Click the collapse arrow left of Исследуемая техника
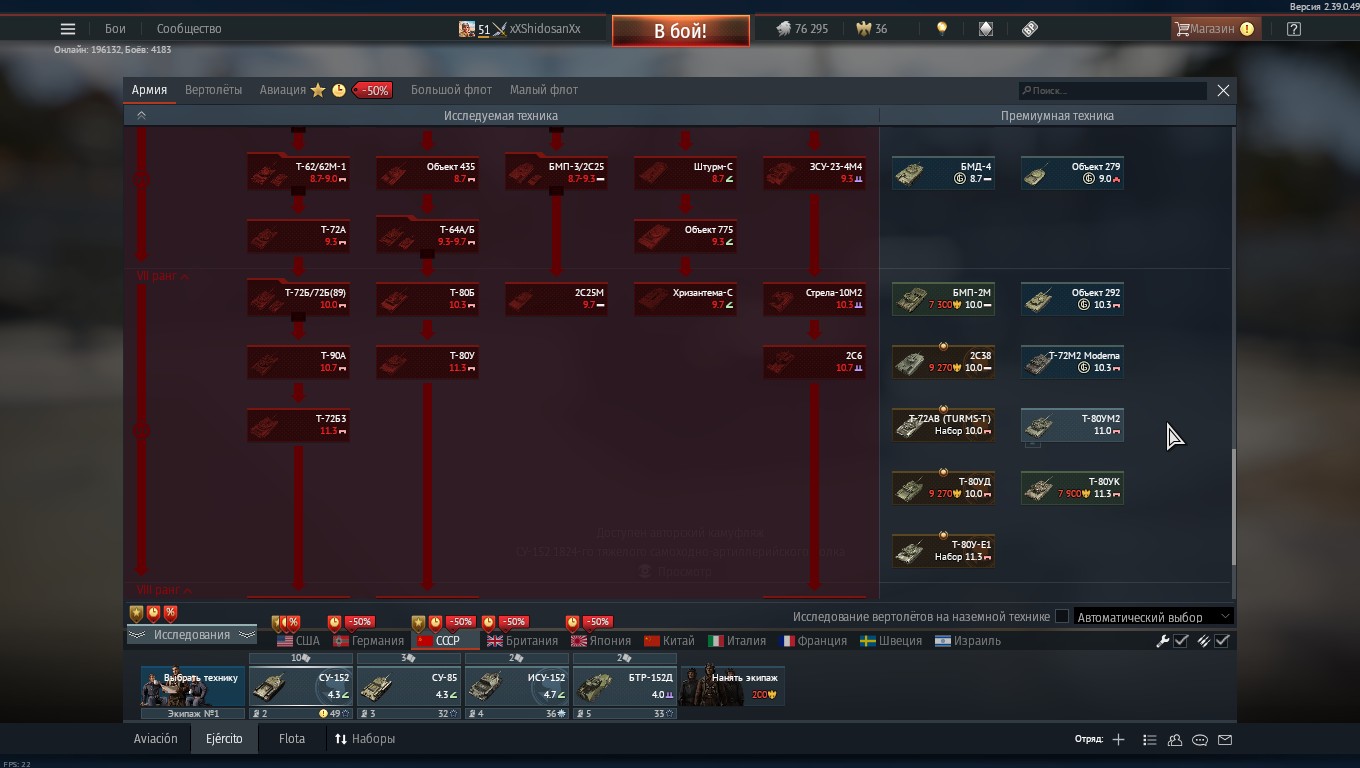 [141, 116]
